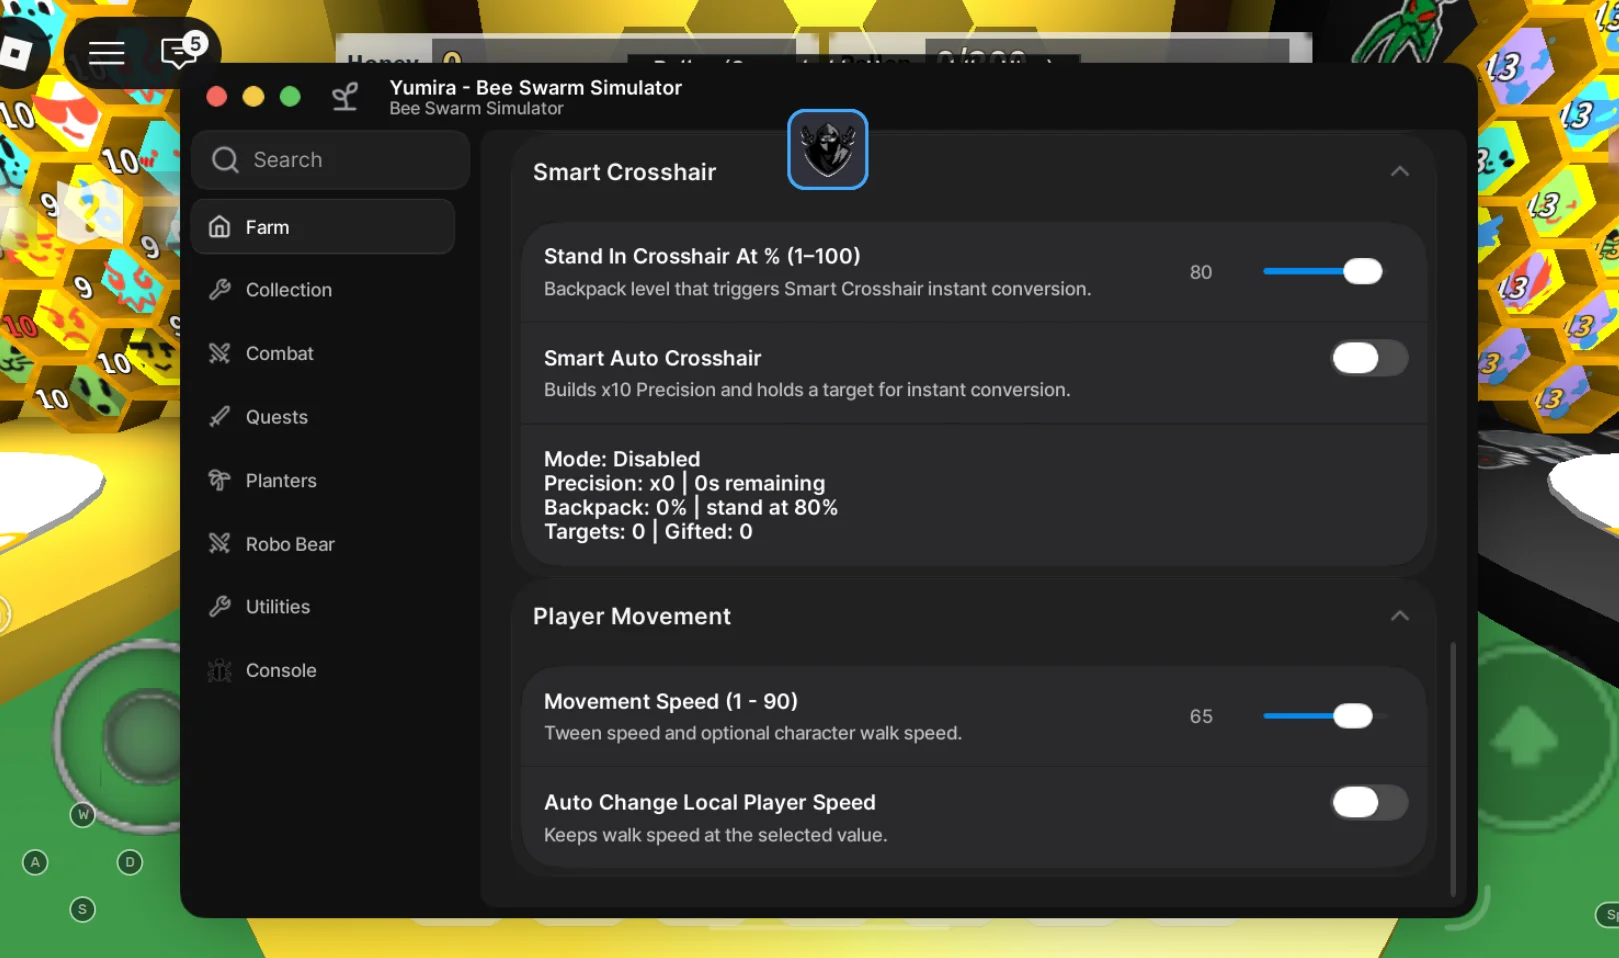Click the green window zoom button
The width and height of the screenshot is (1619, 958).
click(x=290, y=96)
